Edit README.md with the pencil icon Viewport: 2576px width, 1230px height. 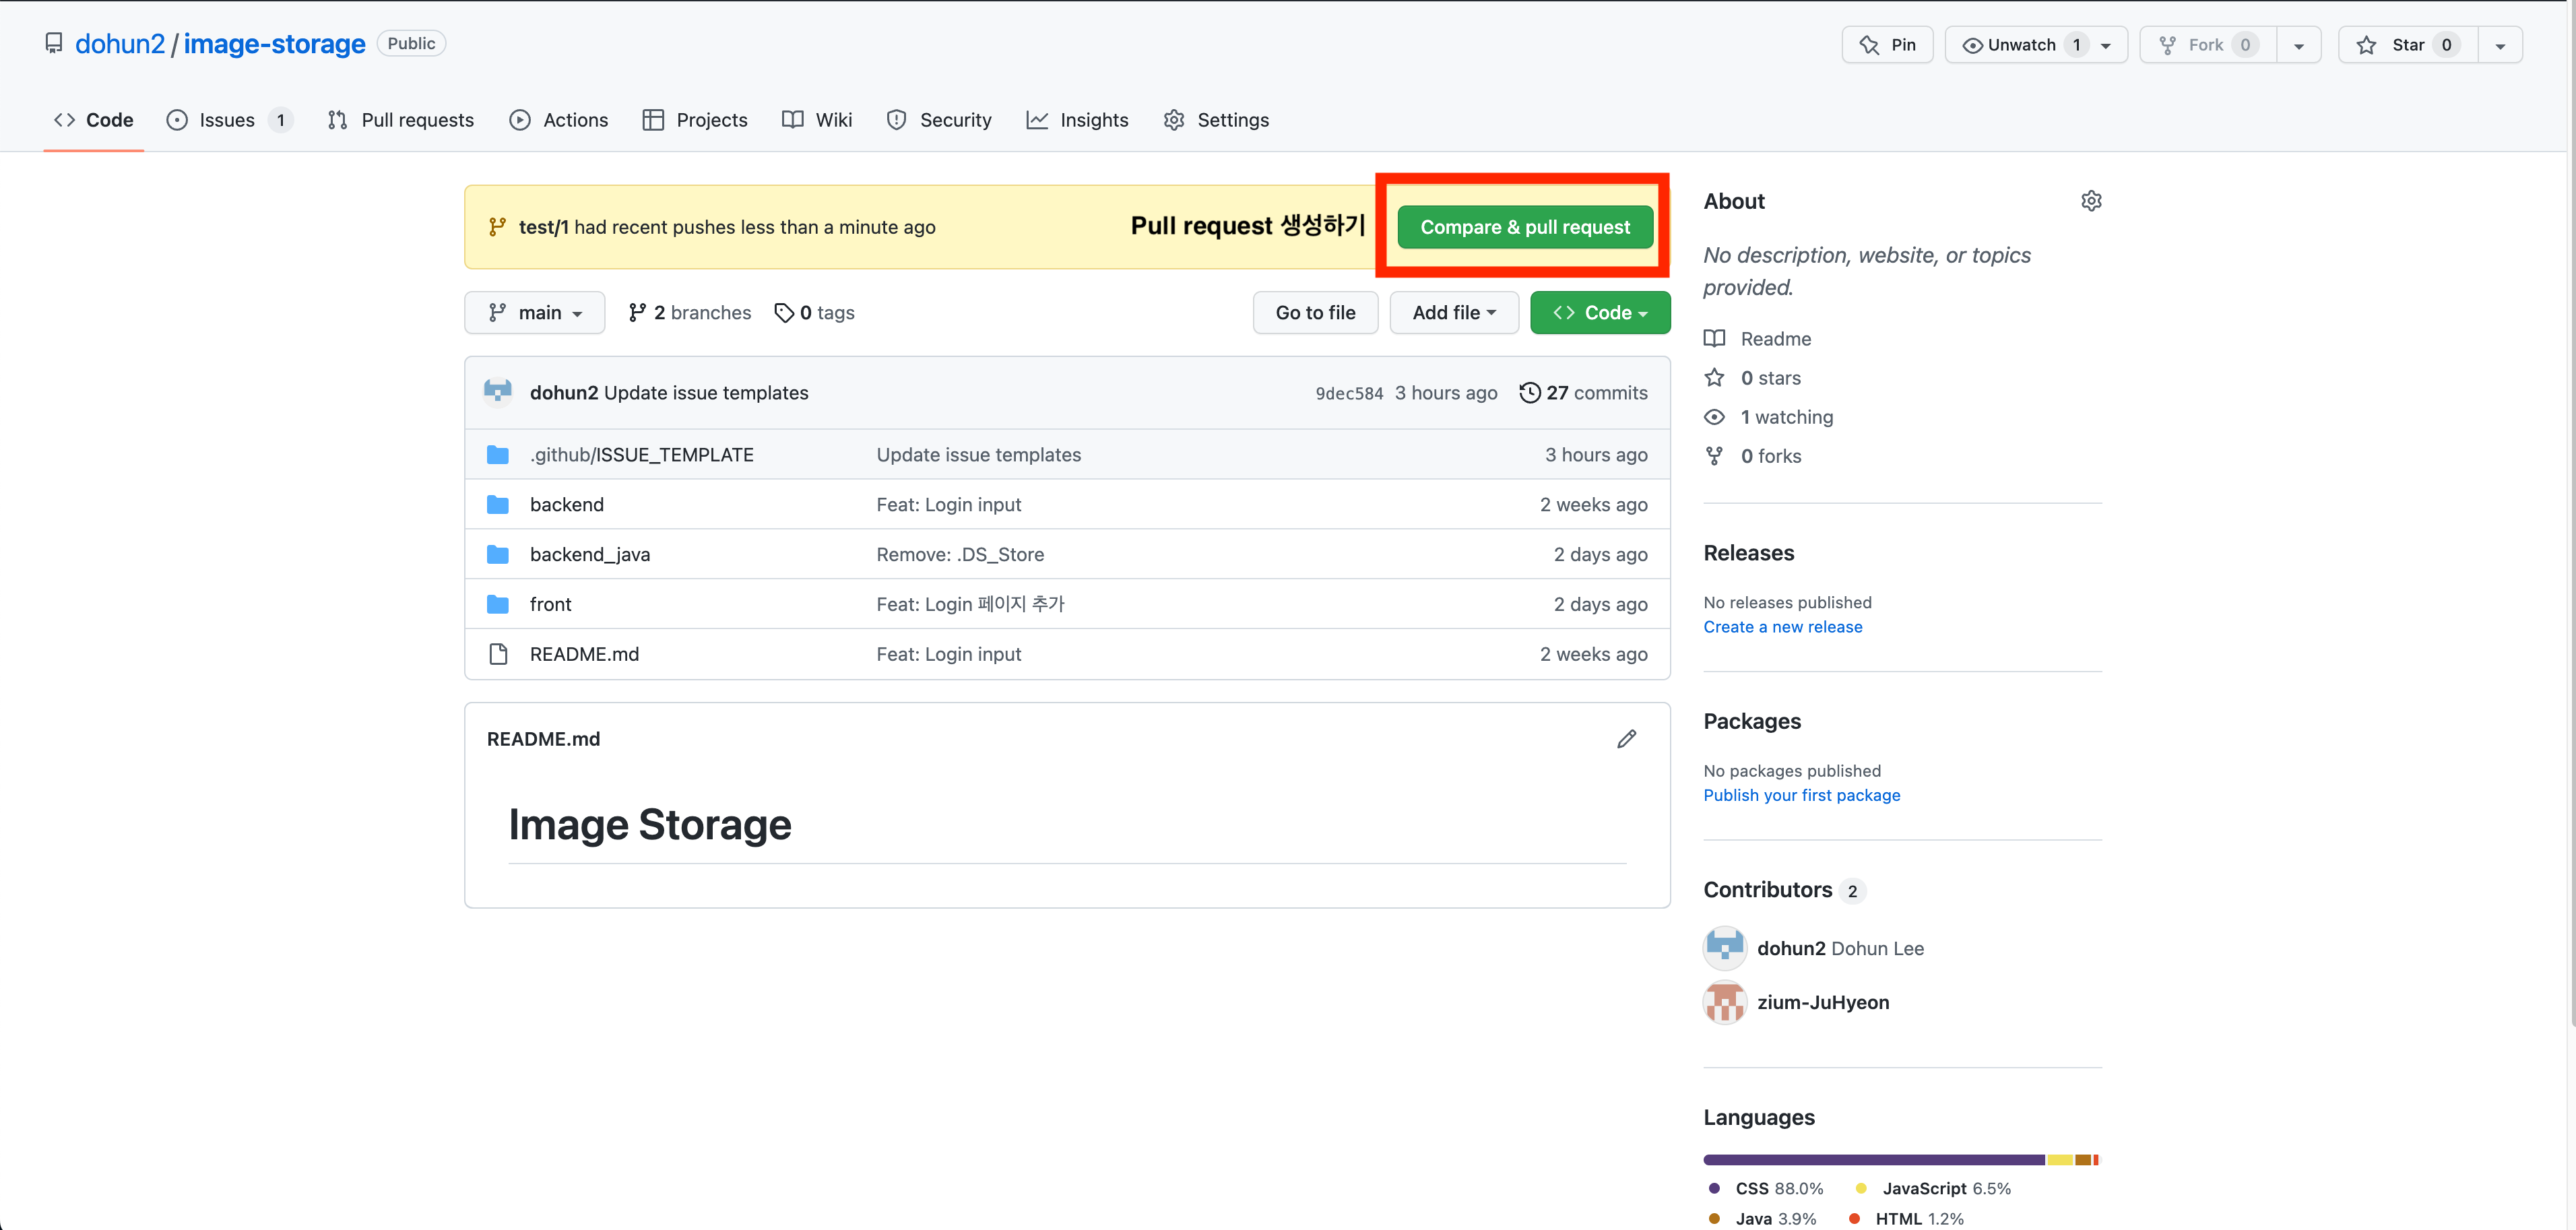(x=1626, y=739)
